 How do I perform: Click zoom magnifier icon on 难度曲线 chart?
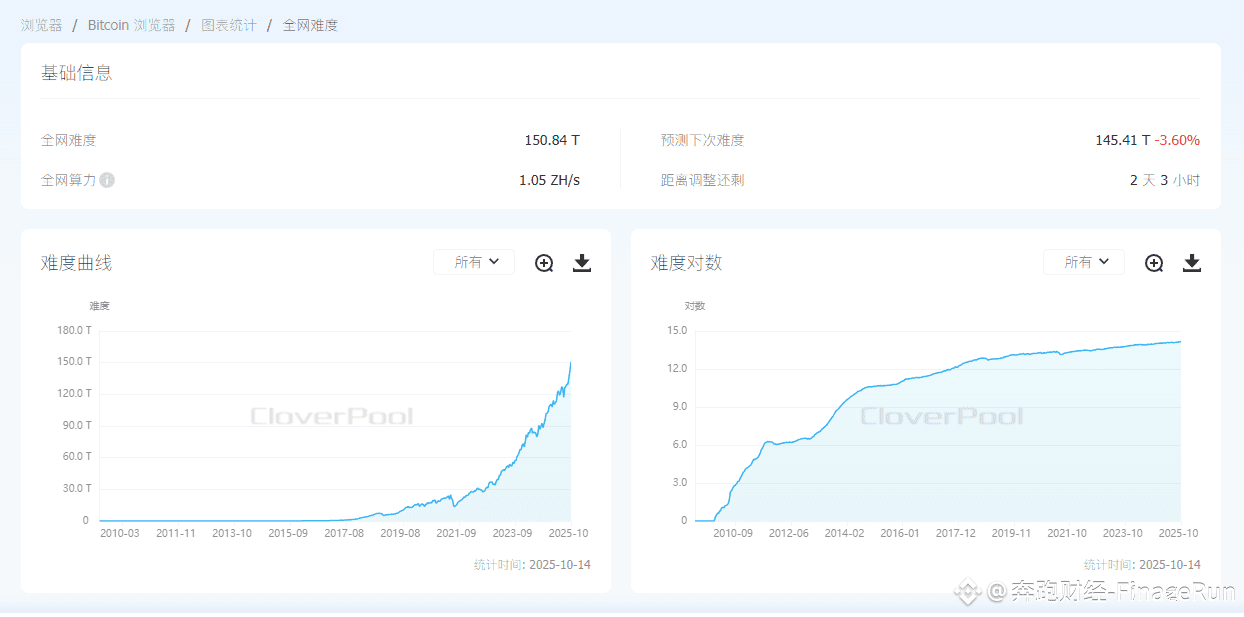[x=544, y=263]
